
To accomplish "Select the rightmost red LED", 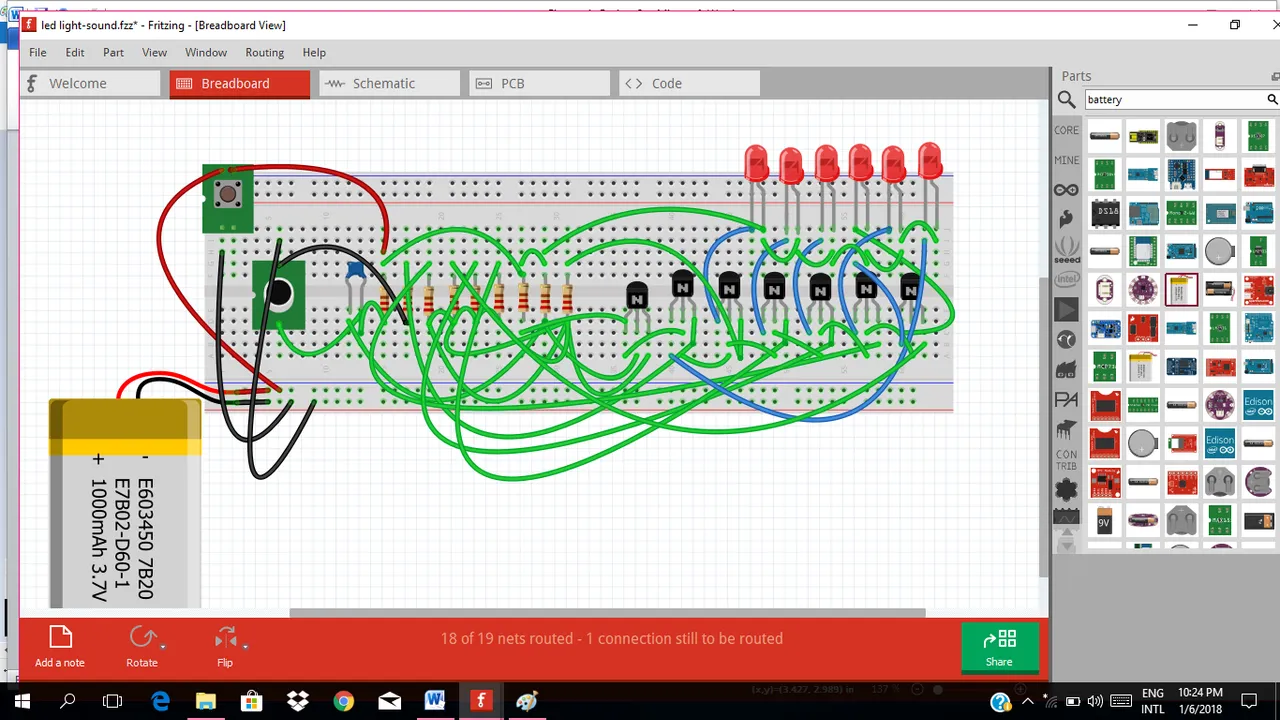I will coord(930,160).
